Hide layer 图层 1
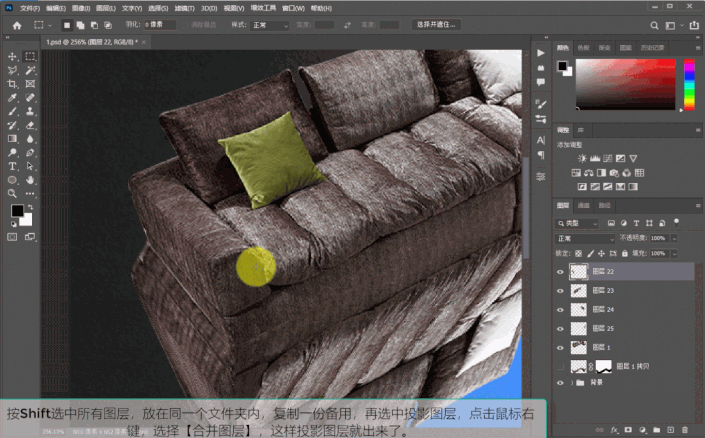This screenshot has height=438, width=705. coord(560,348)
